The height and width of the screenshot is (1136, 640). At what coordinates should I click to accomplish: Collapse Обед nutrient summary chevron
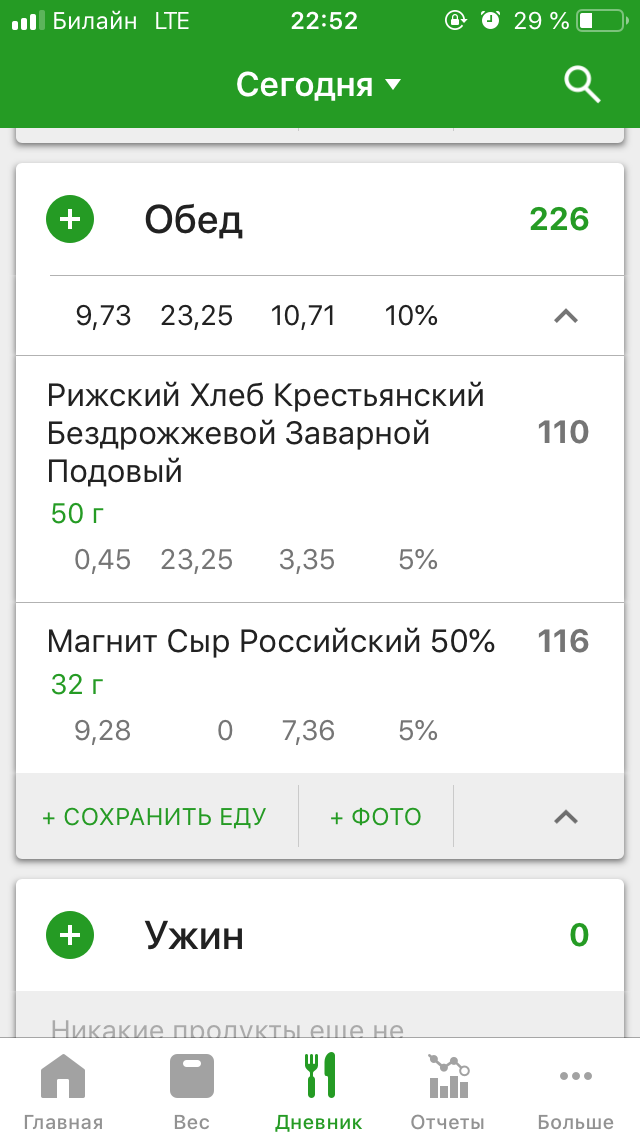coord(565,317)
